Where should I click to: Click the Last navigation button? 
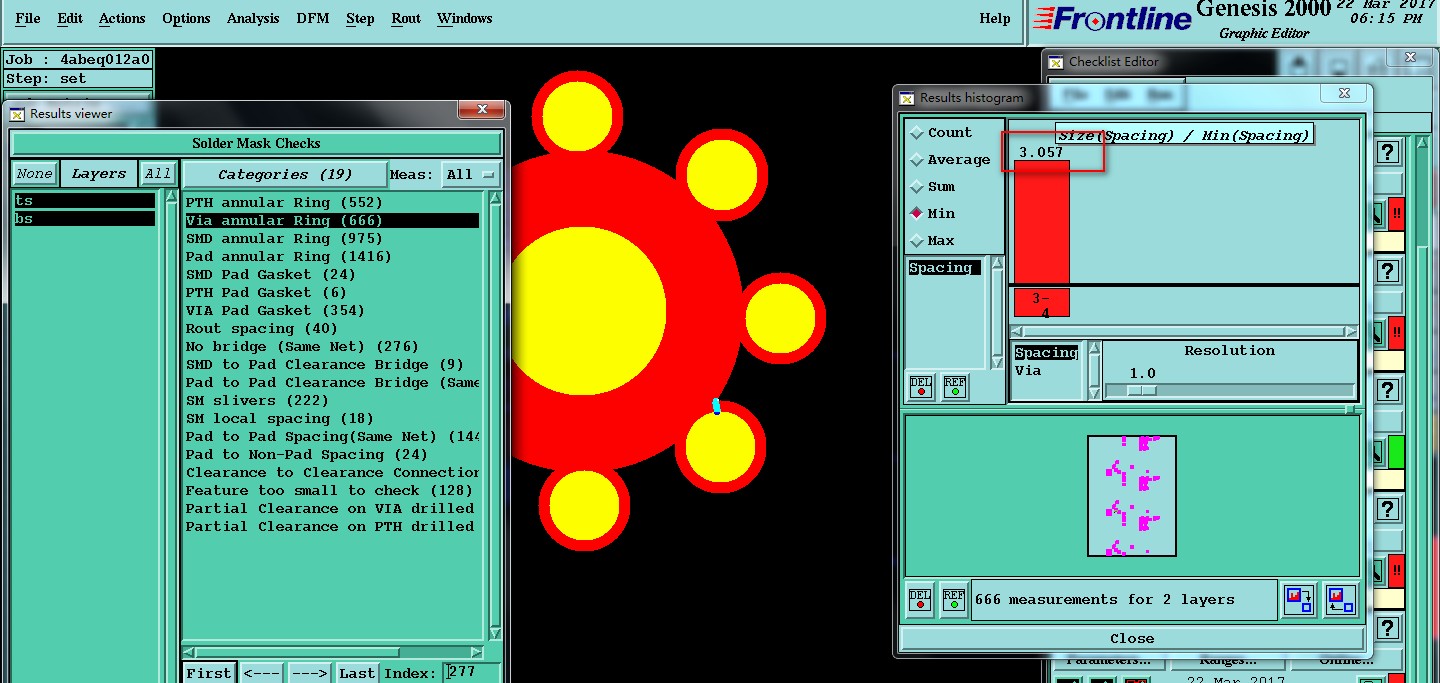(356, 673)
